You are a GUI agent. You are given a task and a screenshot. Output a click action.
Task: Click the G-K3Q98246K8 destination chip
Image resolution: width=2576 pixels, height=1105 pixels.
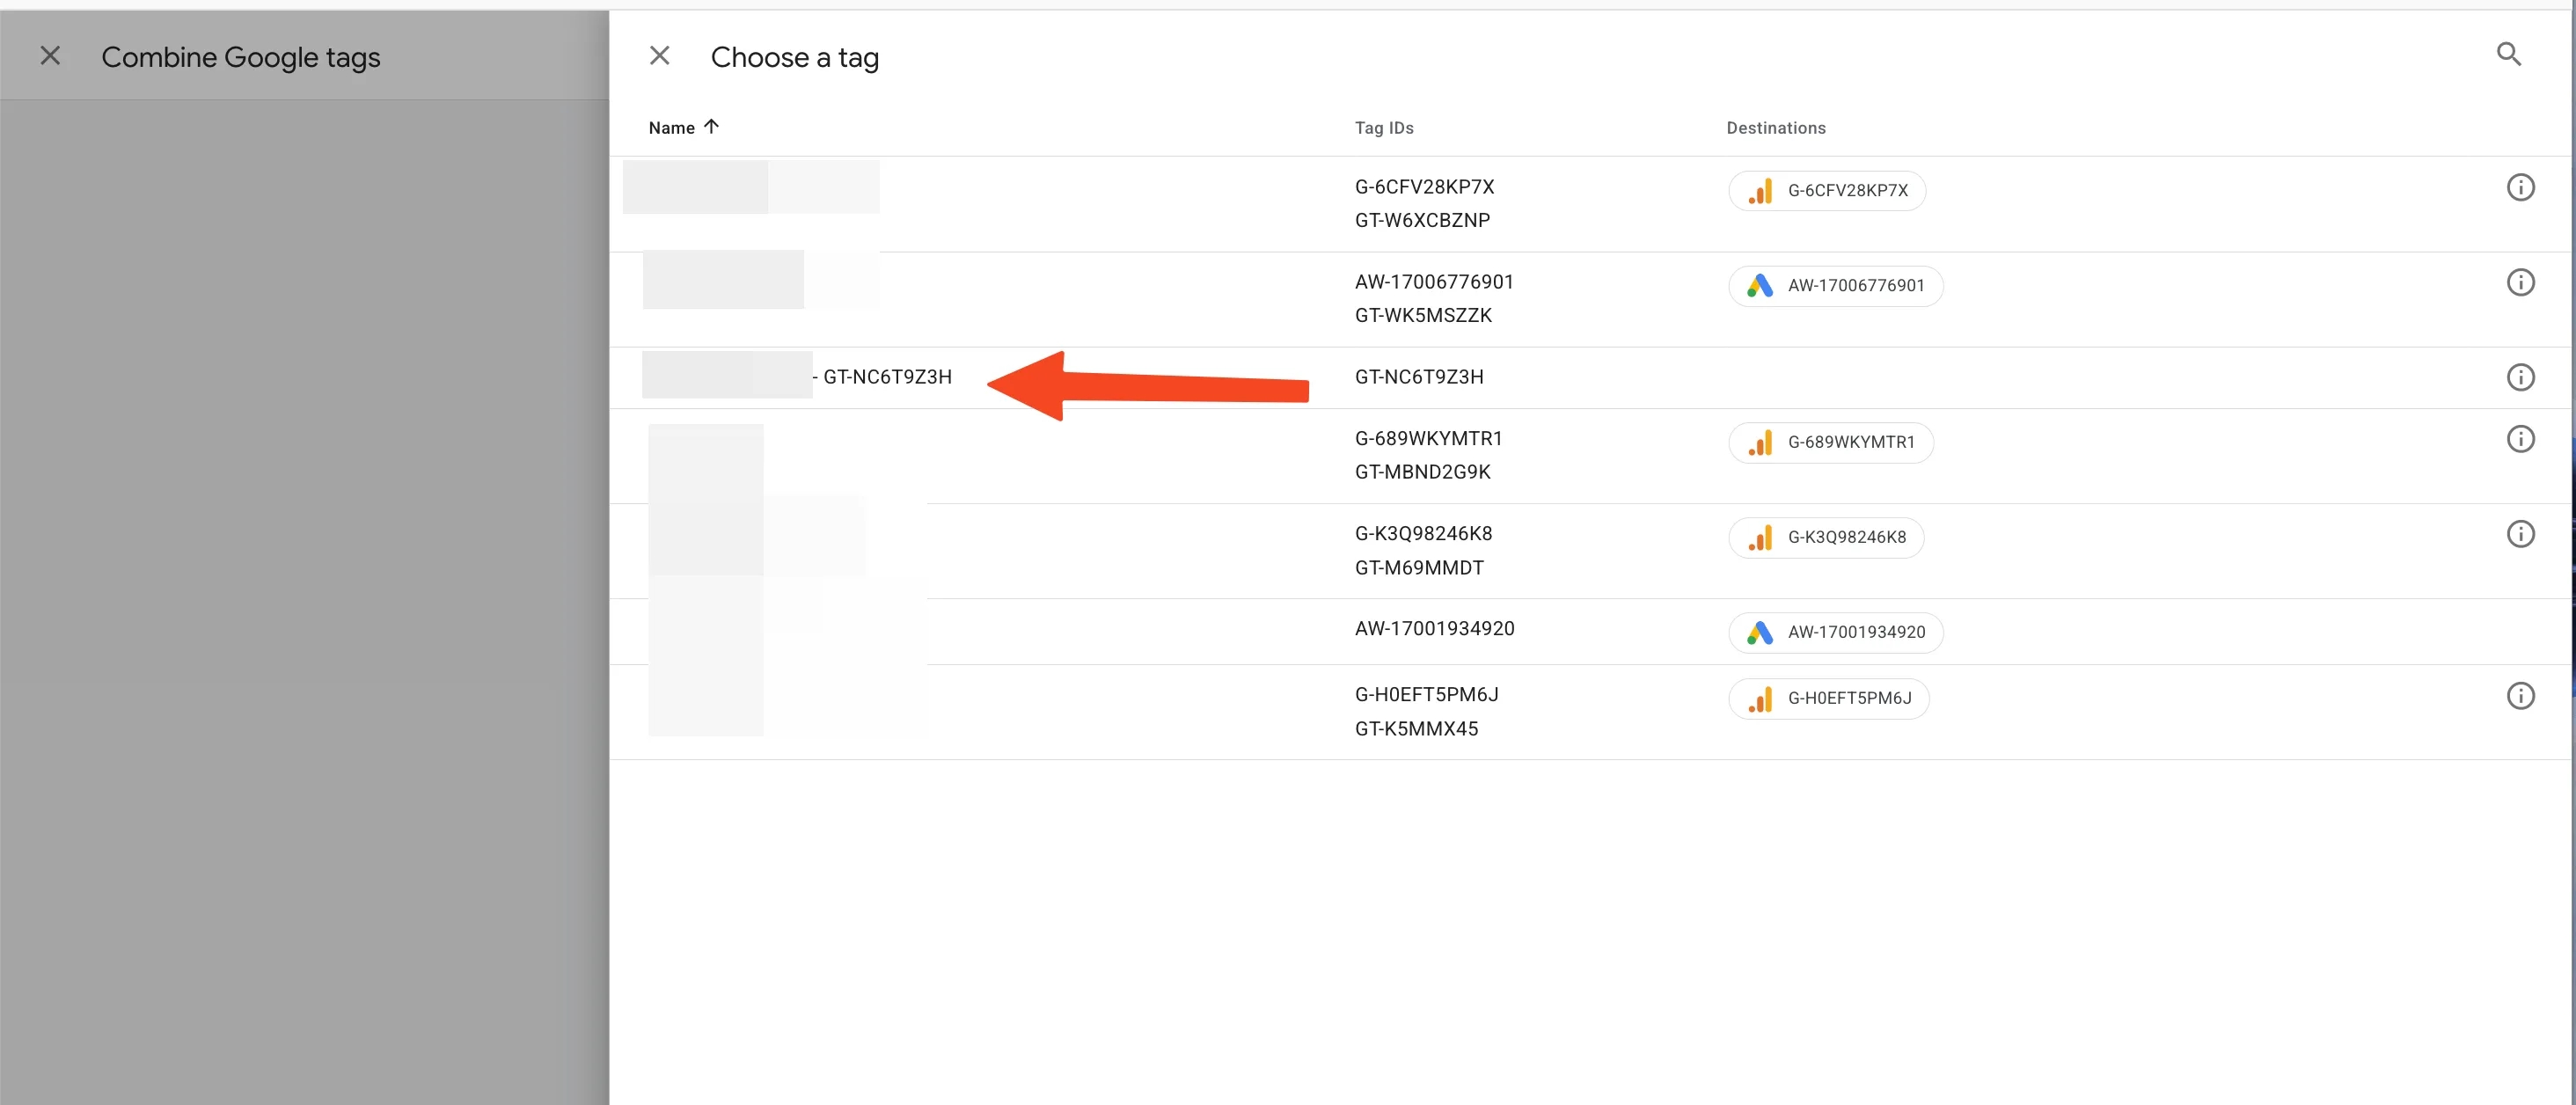[1826, 538]
